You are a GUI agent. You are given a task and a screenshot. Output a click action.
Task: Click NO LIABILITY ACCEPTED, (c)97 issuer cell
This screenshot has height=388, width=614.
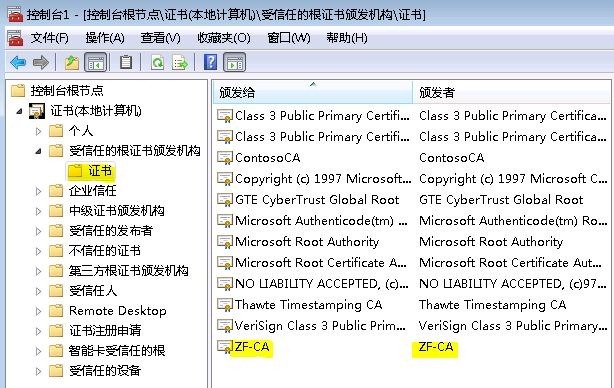pos(513,283)
